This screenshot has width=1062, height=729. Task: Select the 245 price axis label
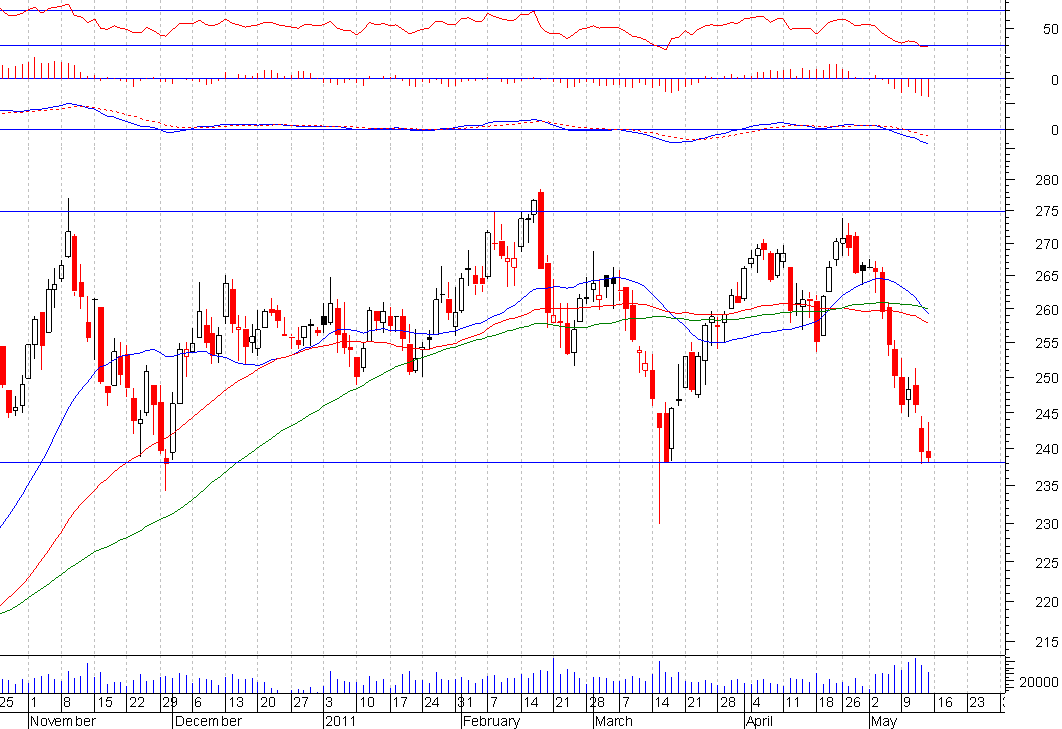pyautogui.click(x=1046, y=413)
